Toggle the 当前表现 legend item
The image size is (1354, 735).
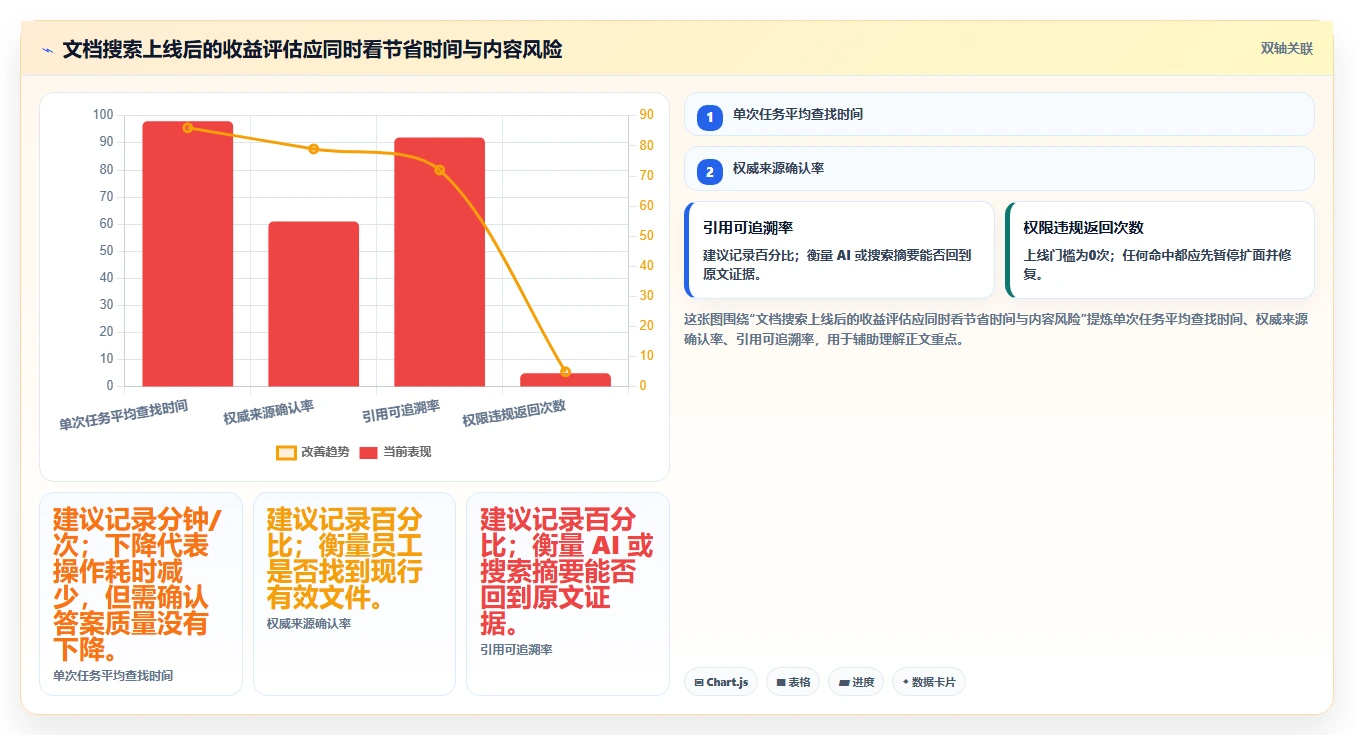coord(395,452)
